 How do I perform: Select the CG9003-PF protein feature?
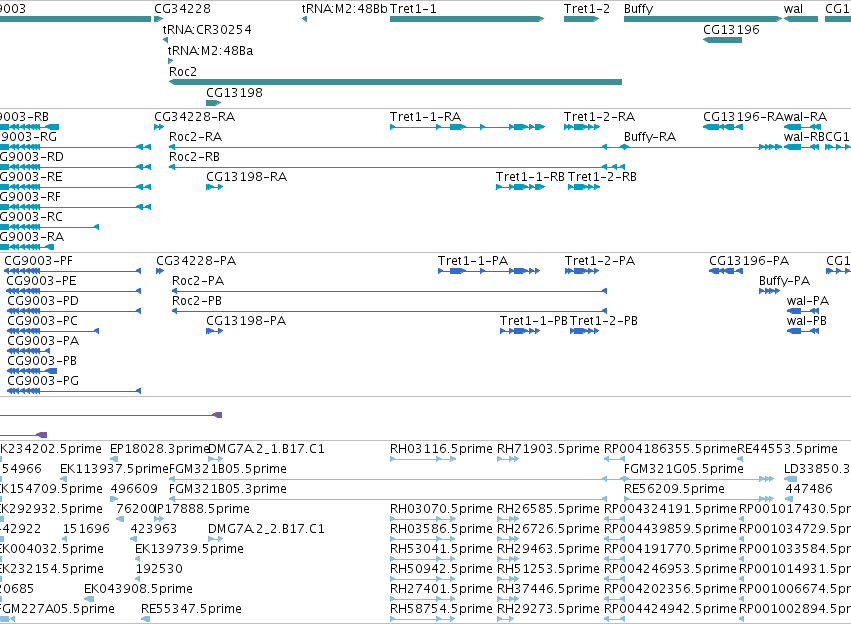[x=73, y=271]
